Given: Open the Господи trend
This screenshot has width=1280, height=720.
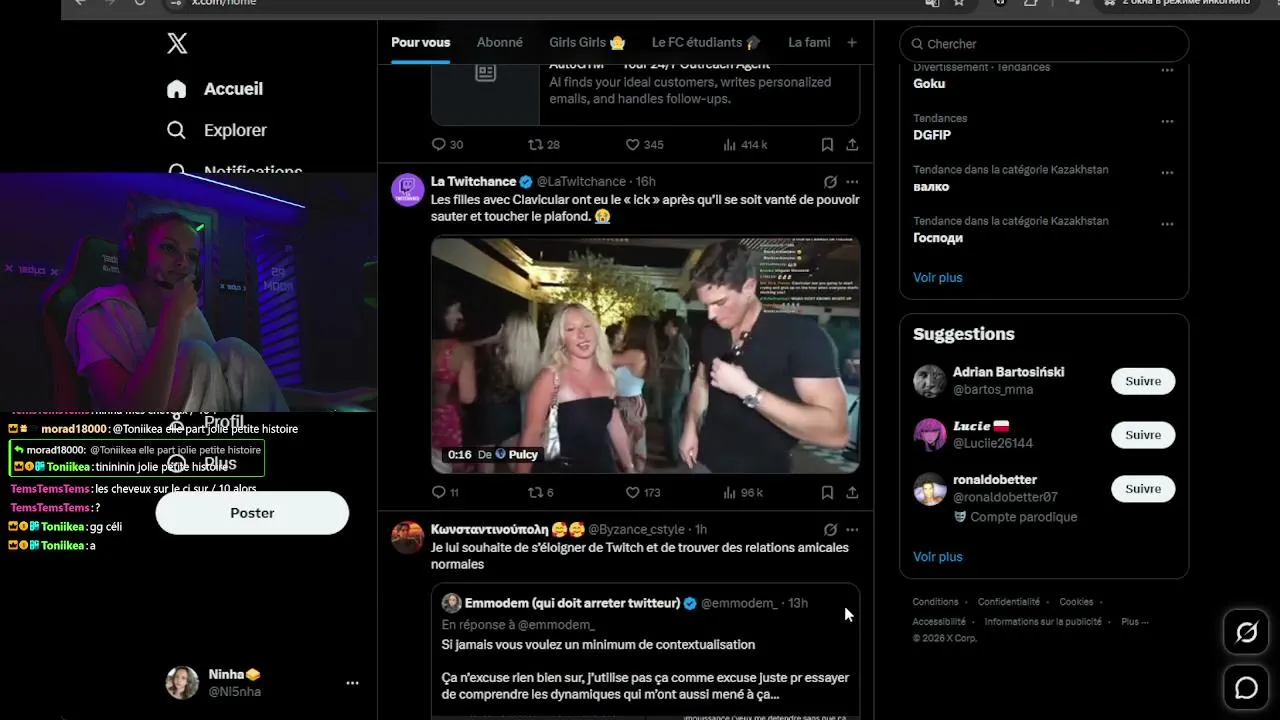Looking at the screenshot, I should pos(938,238).
